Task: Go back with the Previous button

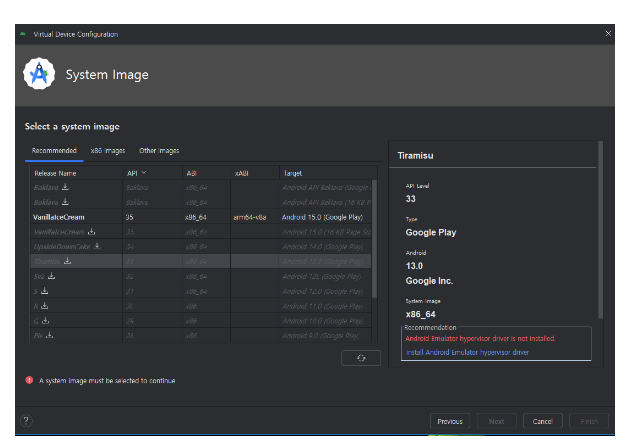Action: click(x=450, y=421)
